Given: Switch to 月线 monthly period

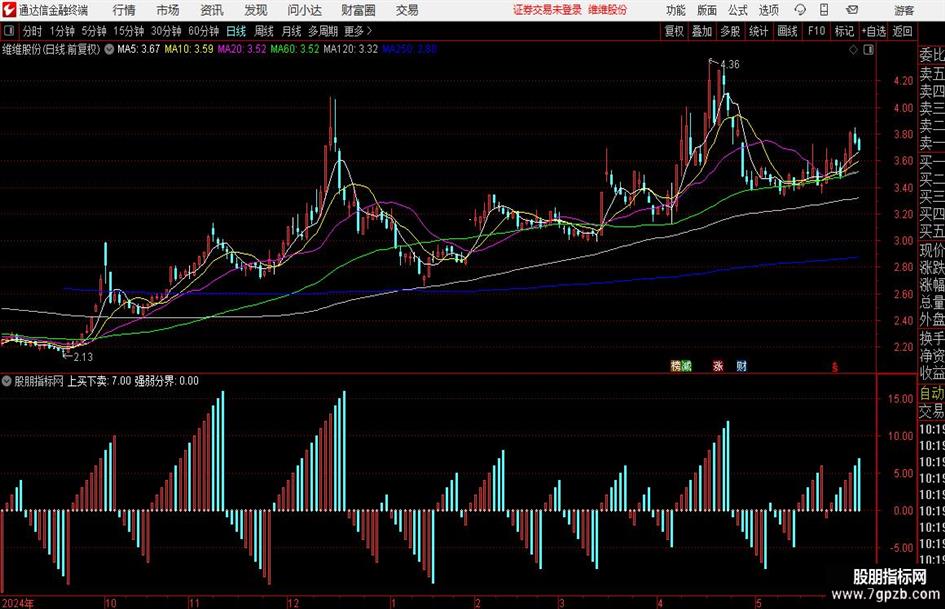Looking at the screenshot, I should point(291,31).
